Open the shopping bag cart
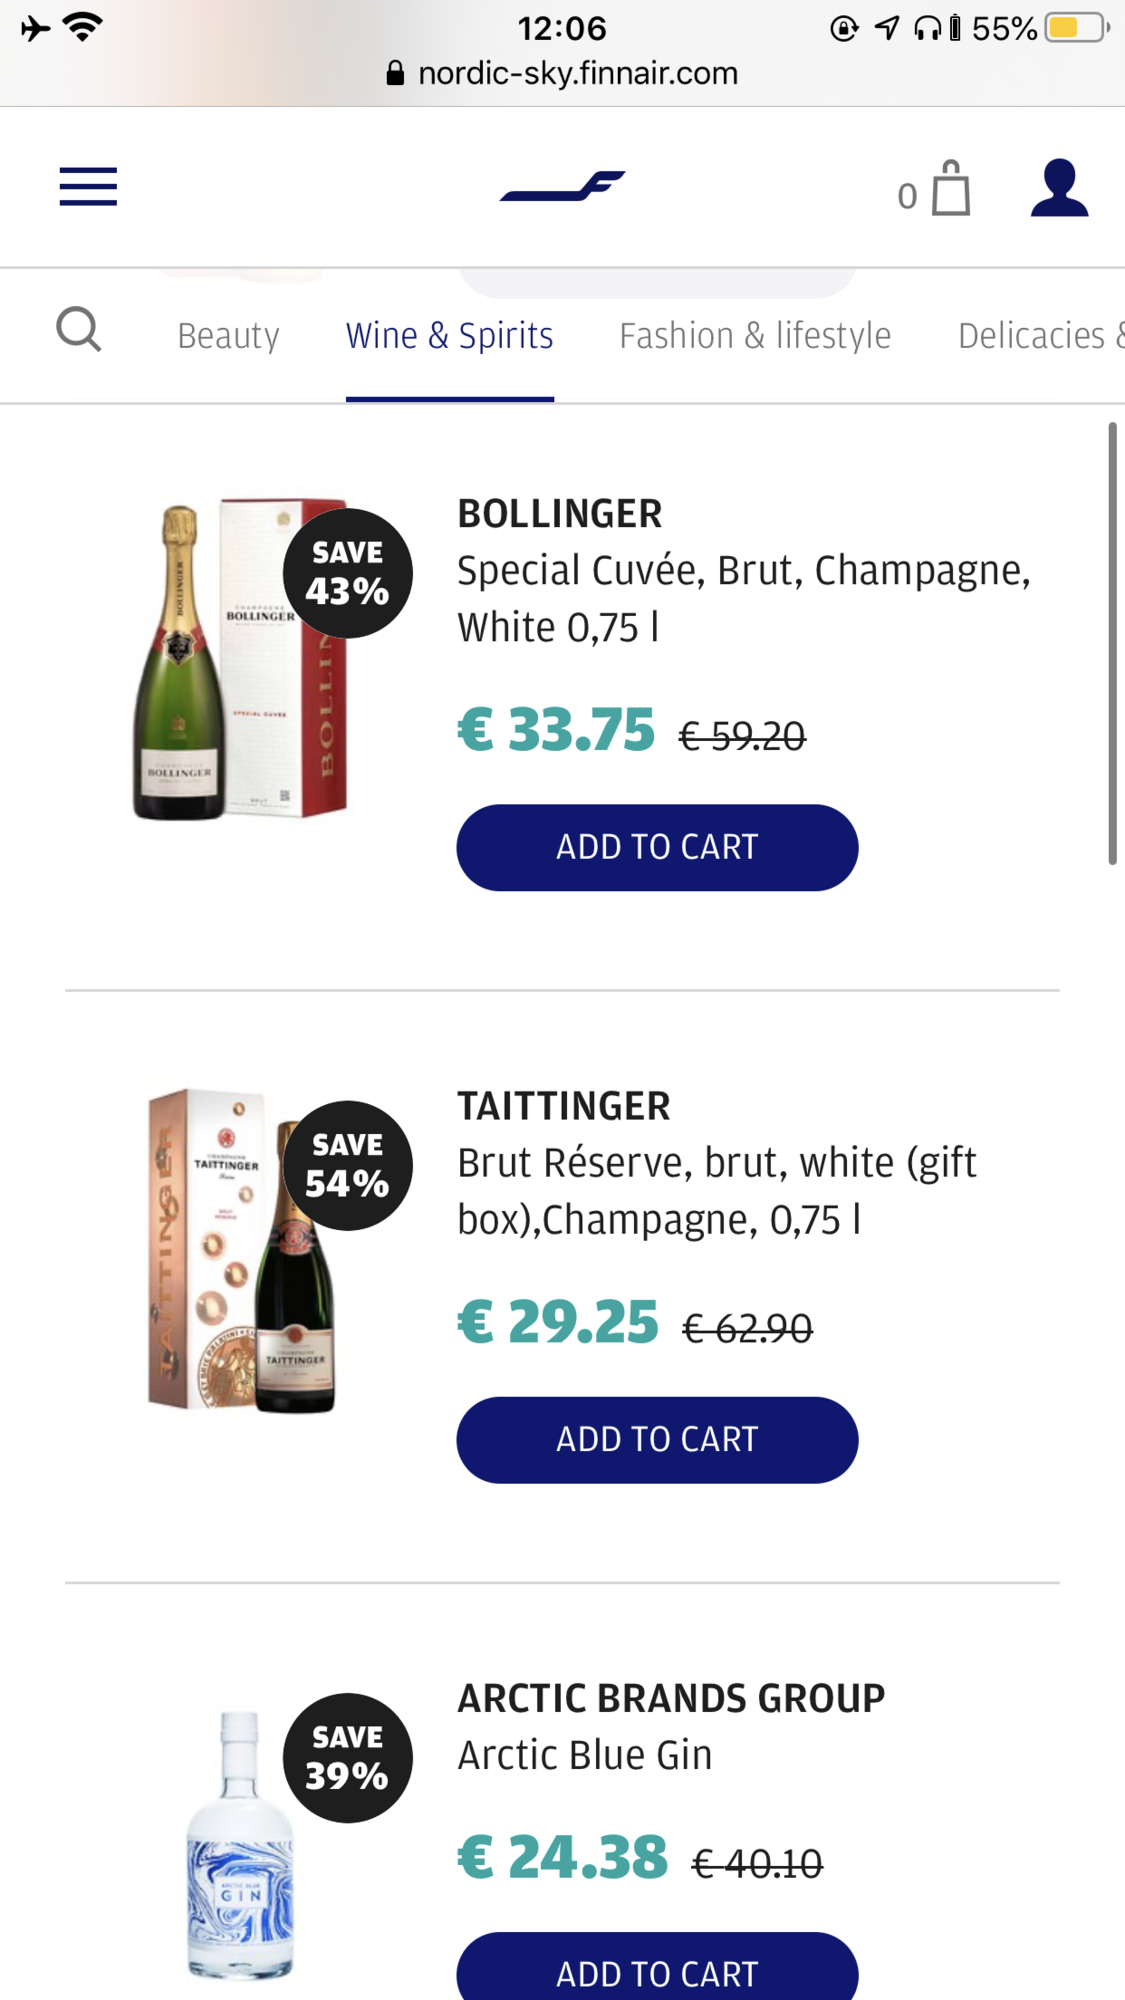 (934, 189)
